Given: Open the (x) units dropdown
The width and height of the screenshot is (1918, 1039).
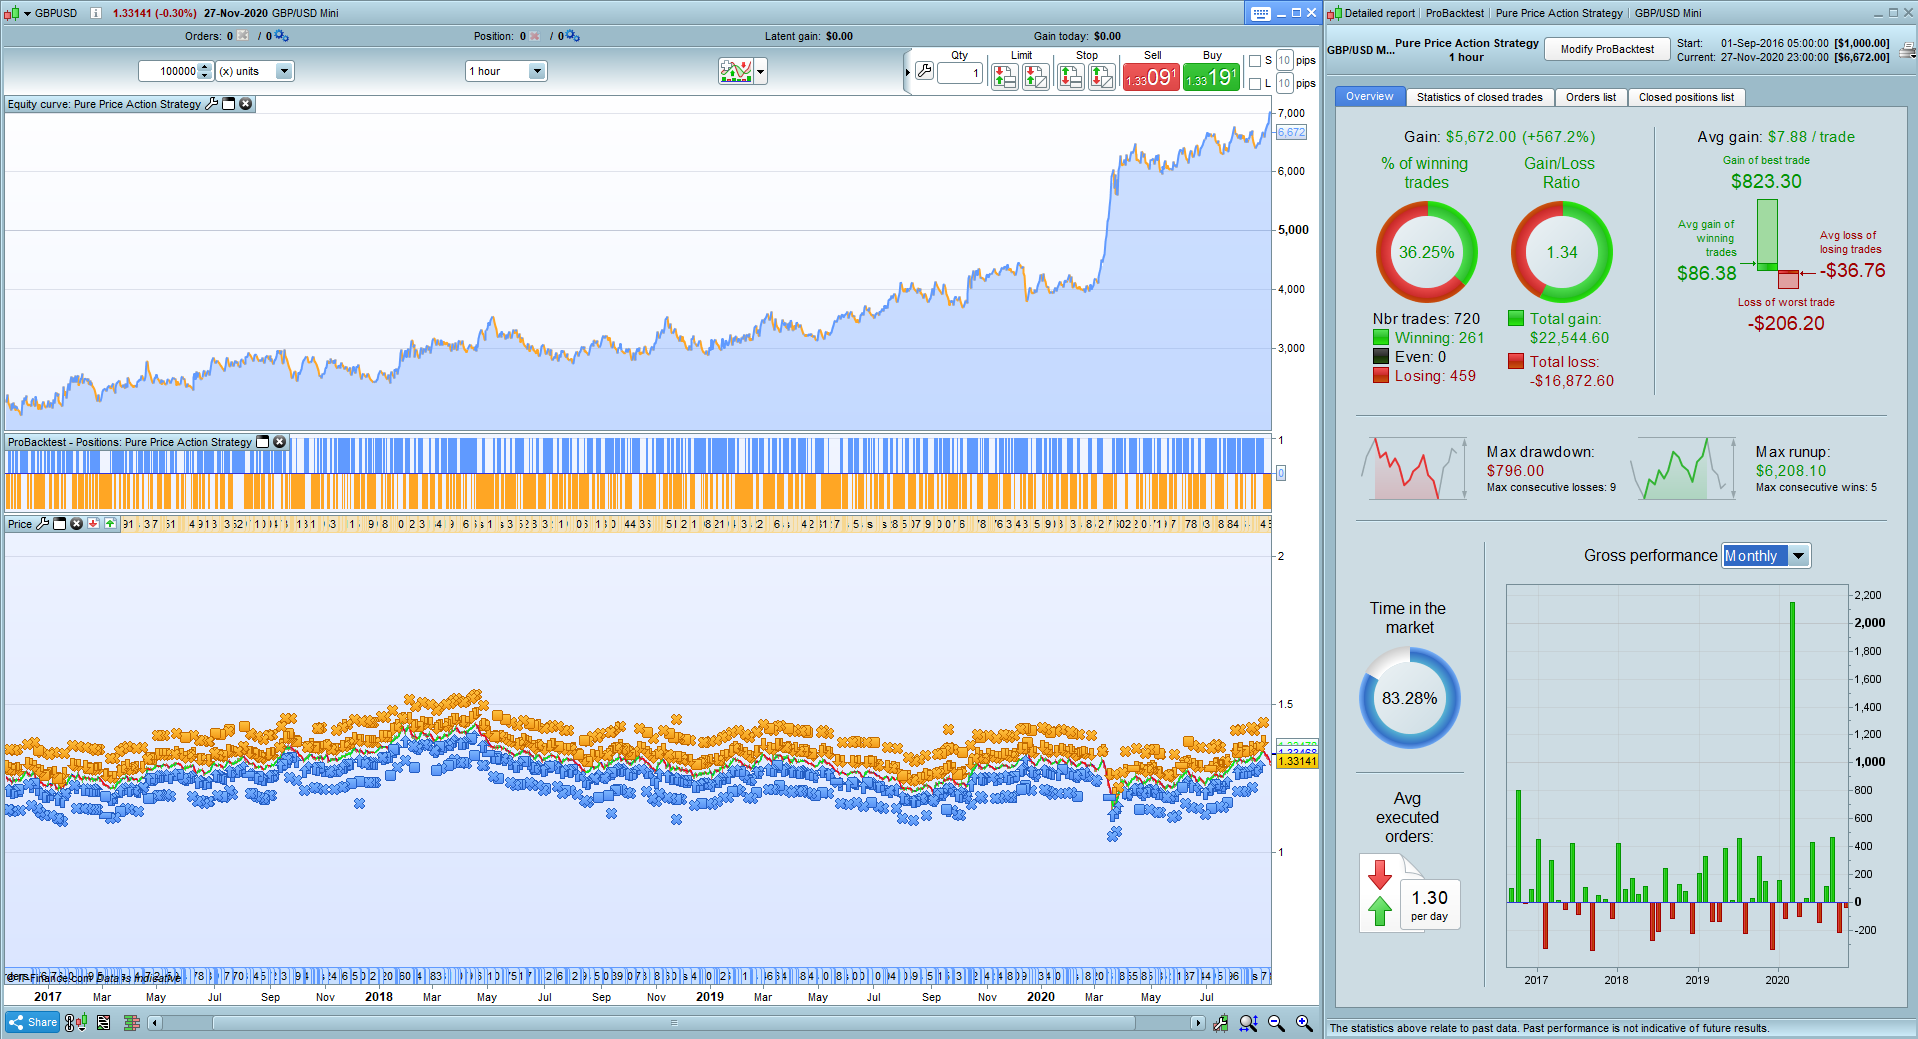Looking at the screenshot, I should click(x=285, y=71).
